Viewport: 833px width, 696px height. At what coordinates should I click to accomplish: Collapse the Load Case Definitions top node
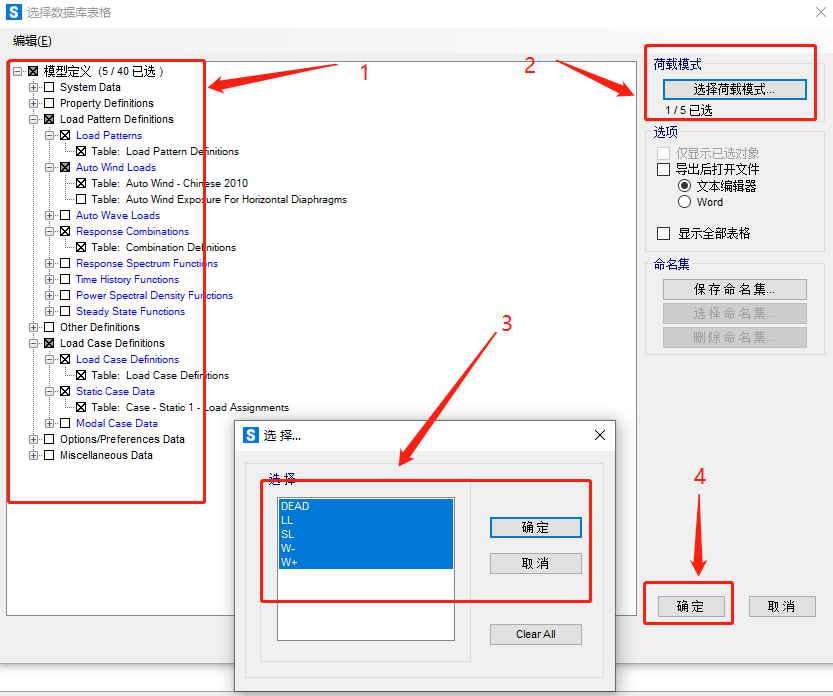(33, 343)
